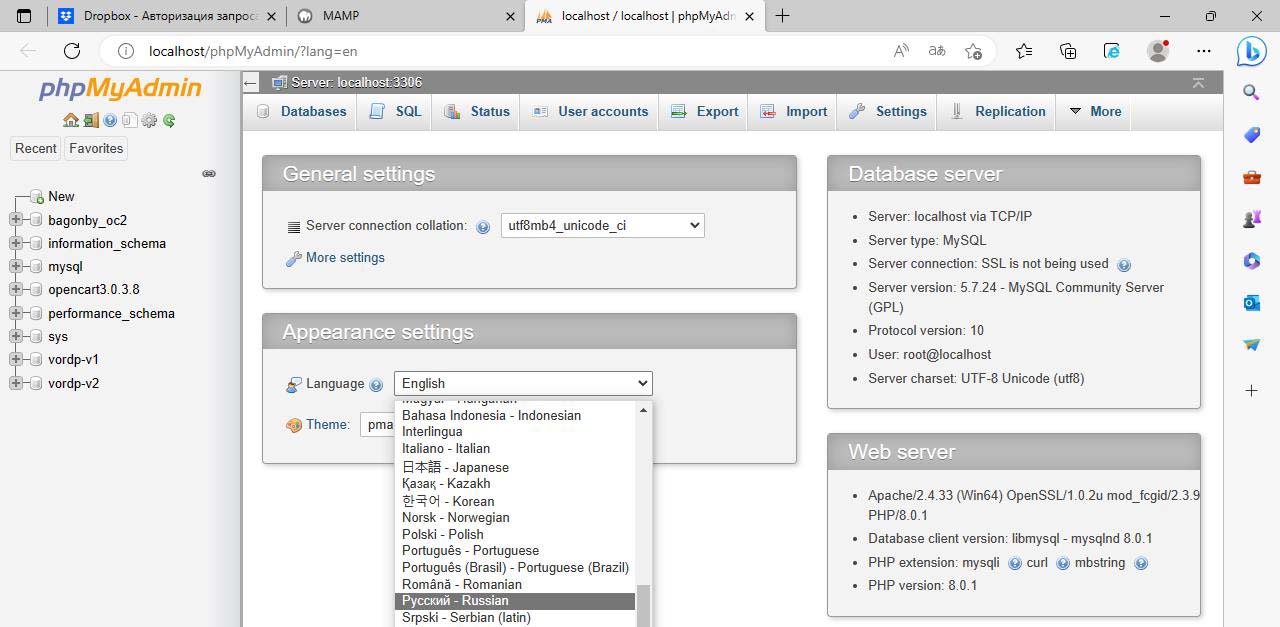The height and width of the screenshot is (627, 1280).
Task: Open the navigation panel settings gear icon
Action: click(x=149, y=120)
